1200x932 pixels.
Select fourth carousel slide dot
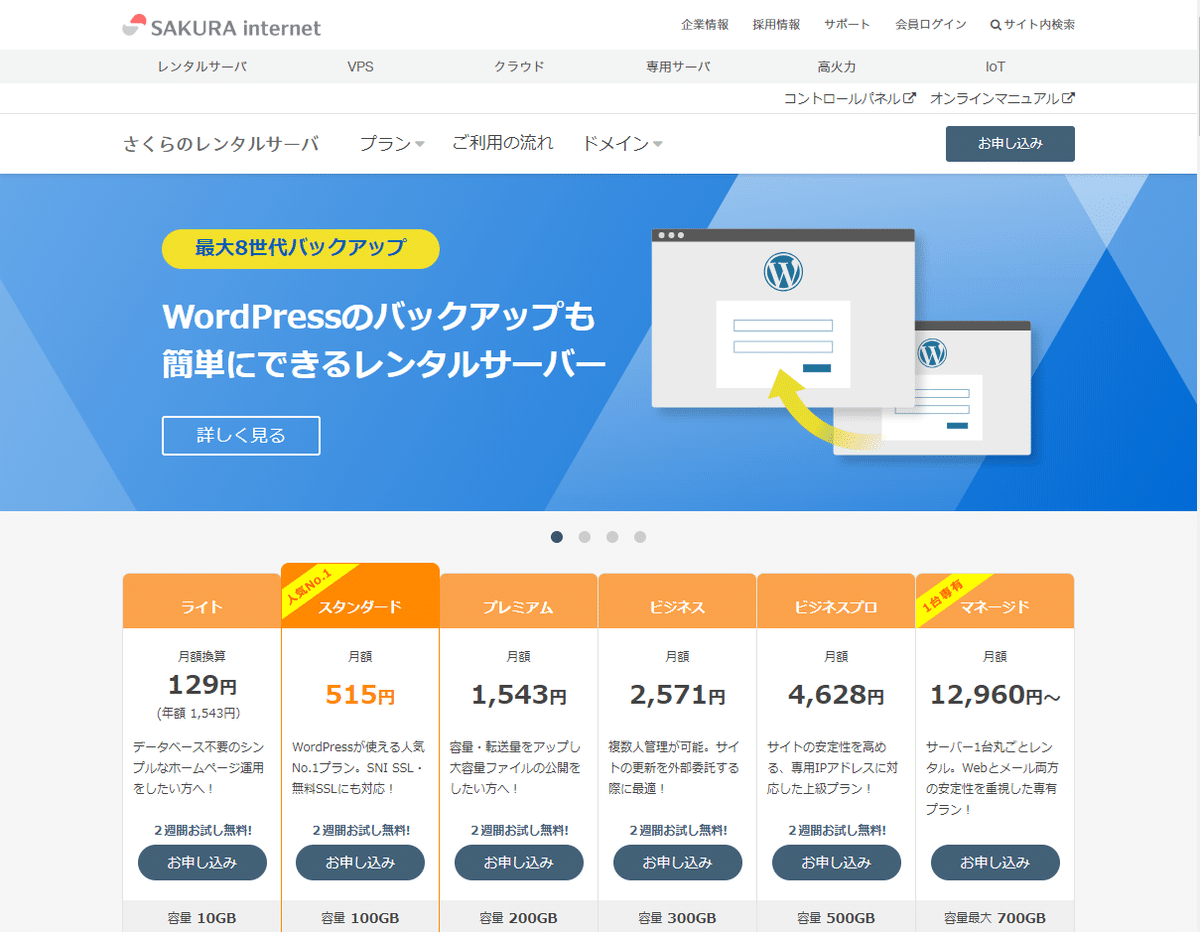click(x=640, y=537)
